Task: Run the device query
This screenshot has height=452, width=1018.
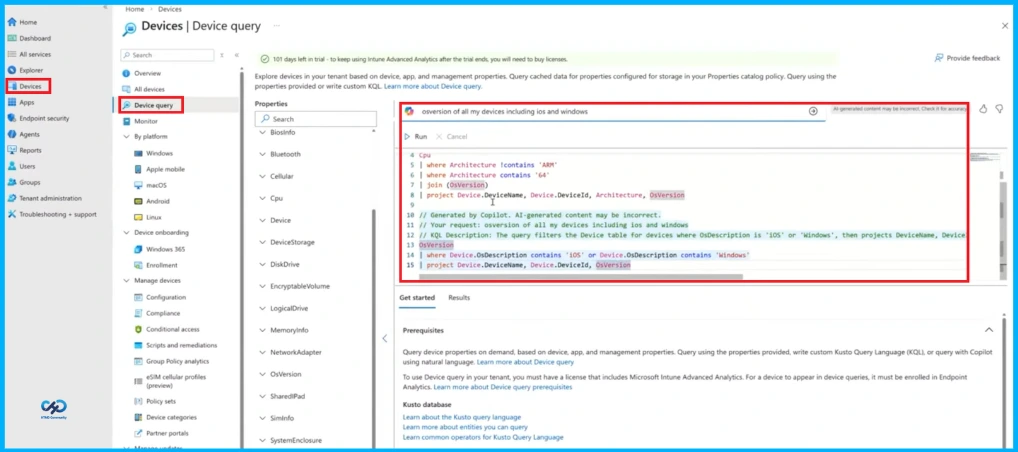Action: coord(416,136)
